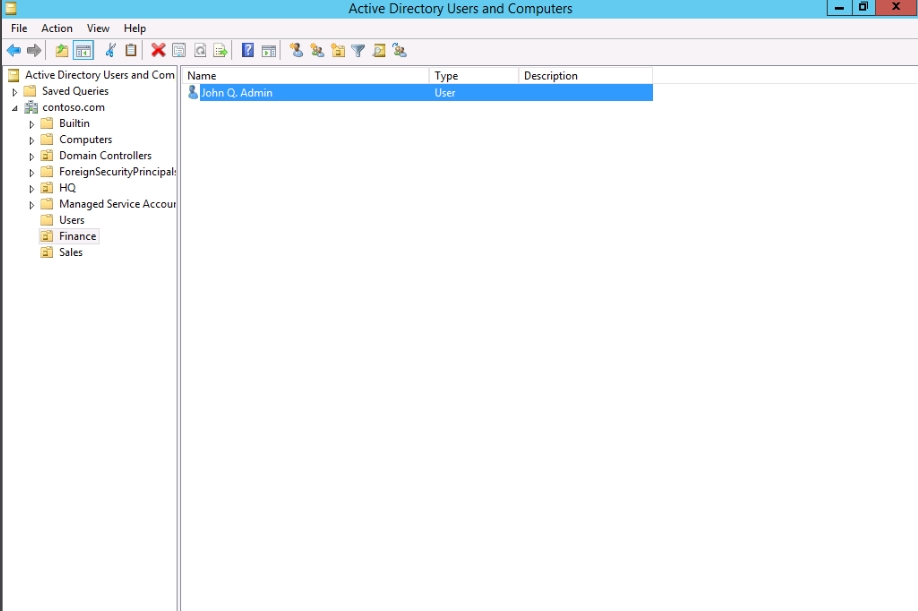Screen dimensions: 918x611
Task: Select the Sales organizational unit
Action: pyautogui.click(x=71, y=252)
